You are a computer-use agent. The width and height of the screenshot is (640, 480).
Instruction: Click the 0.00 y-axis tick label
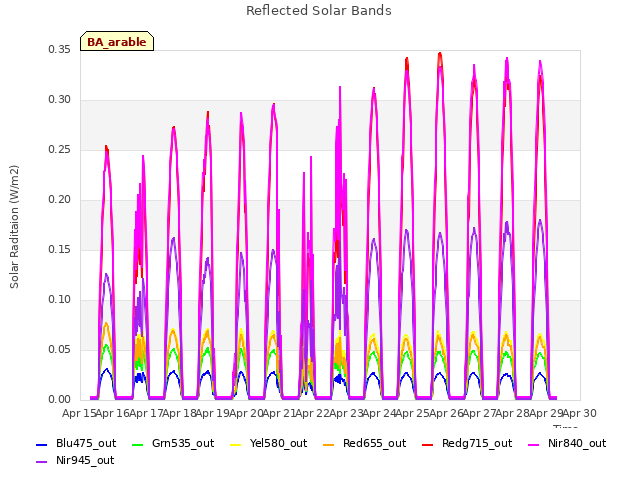coord(60,400)
